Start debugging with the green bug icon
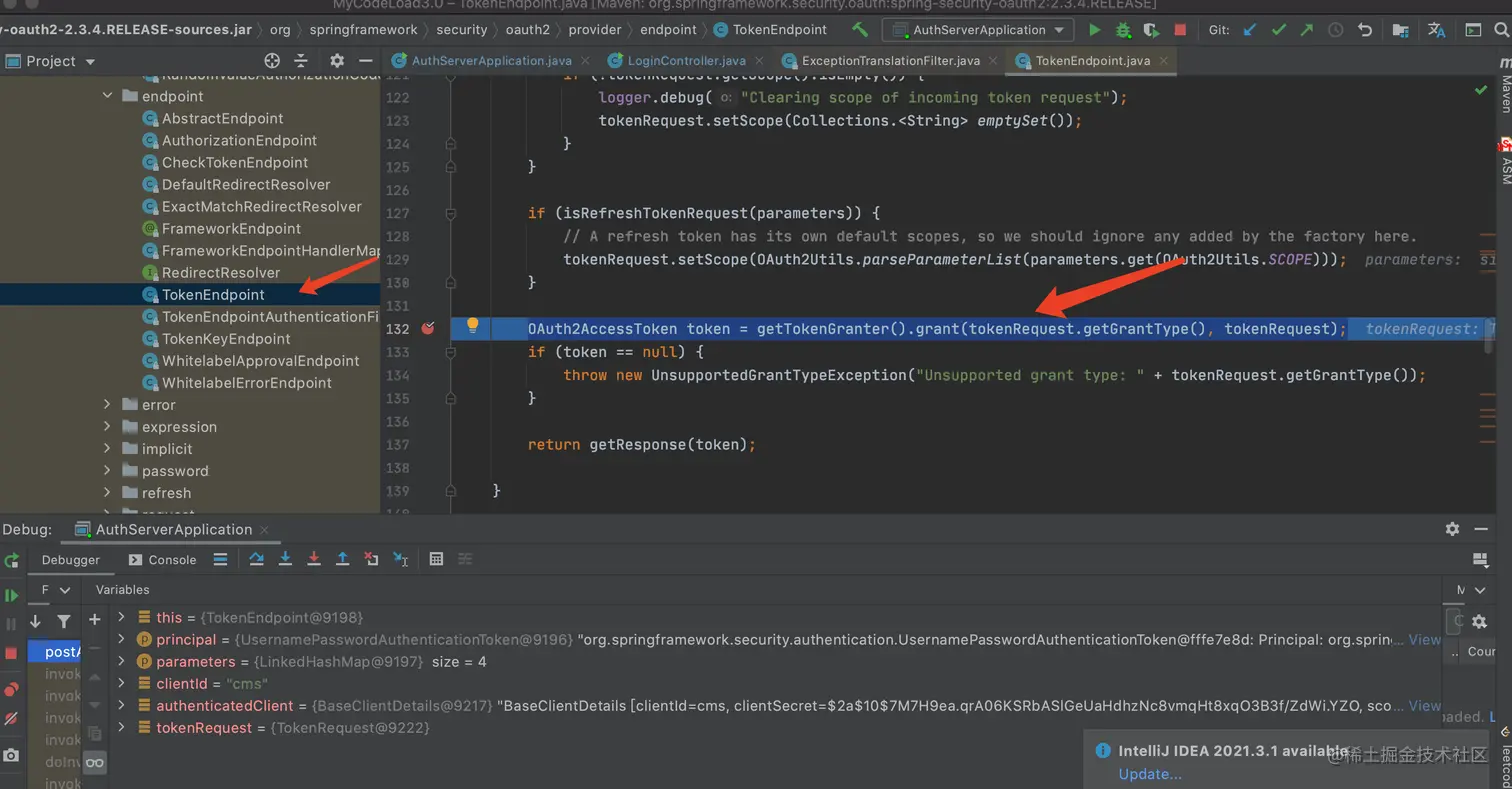1512x789 pixels. (1123, 30)
